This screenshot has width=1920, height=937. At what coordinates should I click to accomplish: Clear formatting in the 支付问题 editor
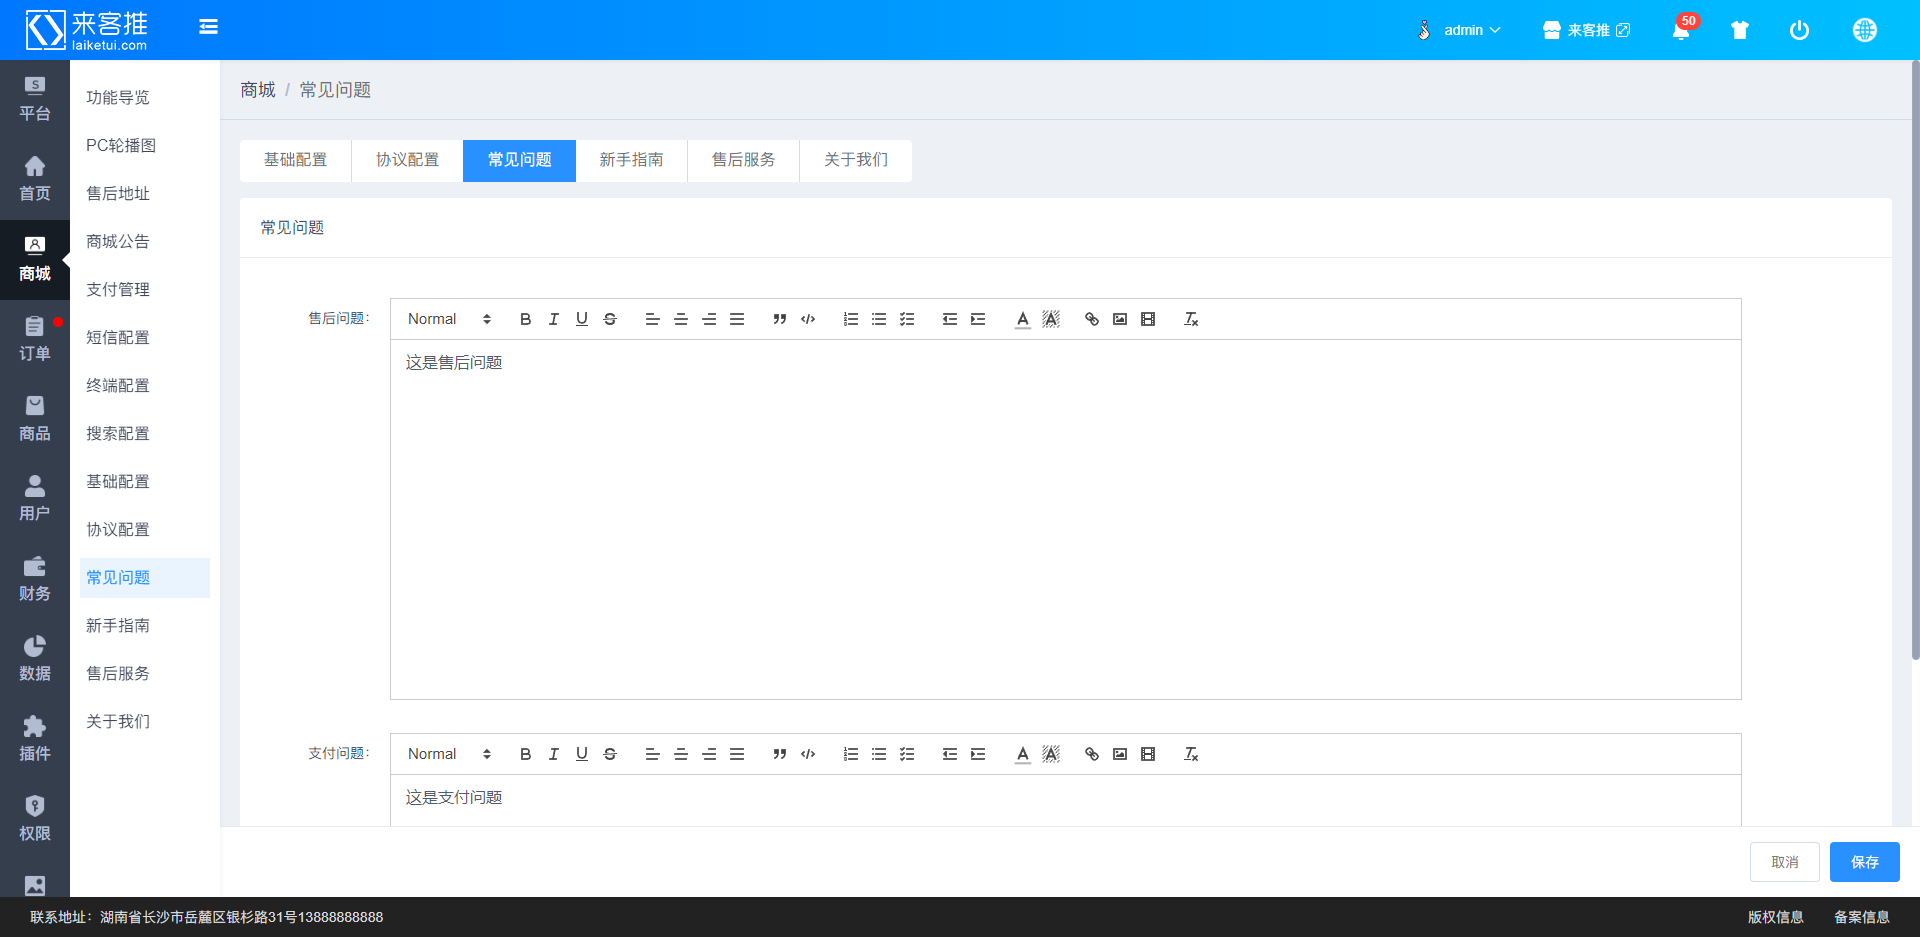coord(1190,754)
